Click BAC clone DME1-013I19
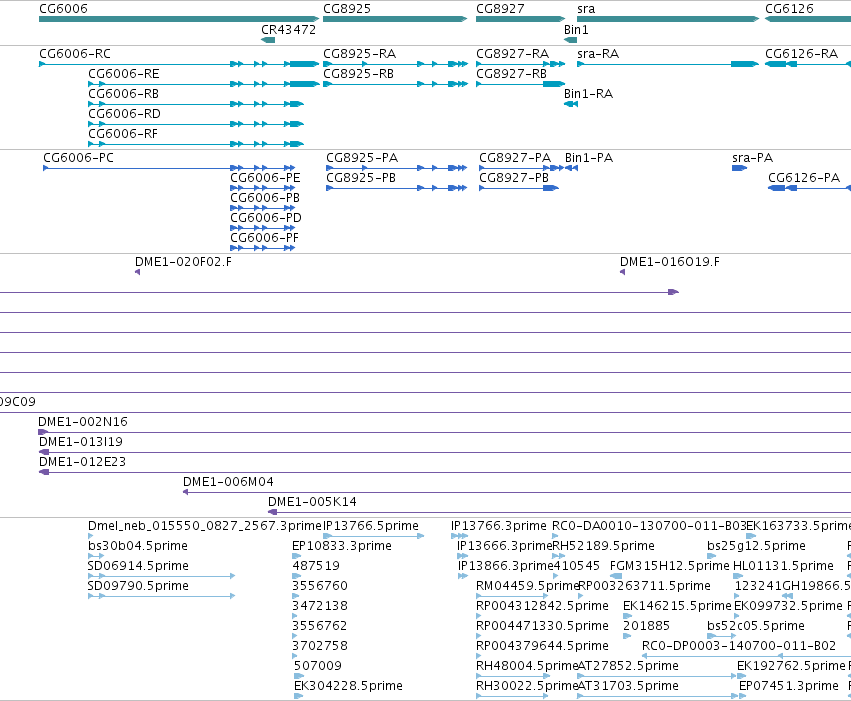This screenshot has width=851, height=701. coord(445,453)
